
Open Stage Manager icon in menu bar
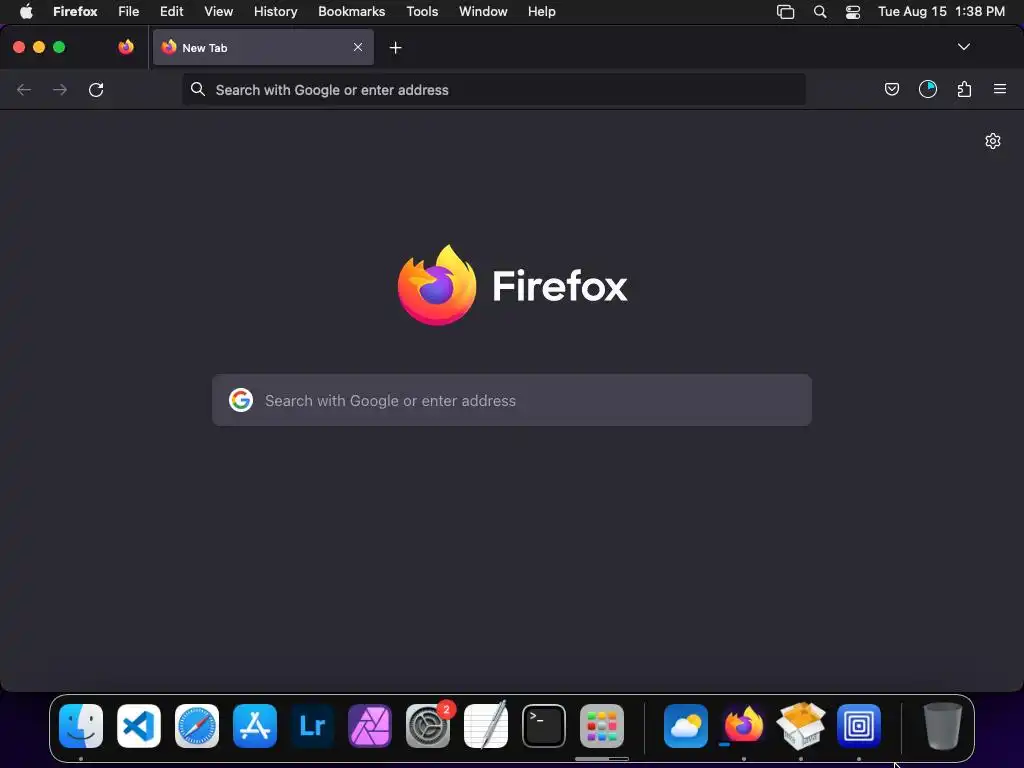point(786,12)
